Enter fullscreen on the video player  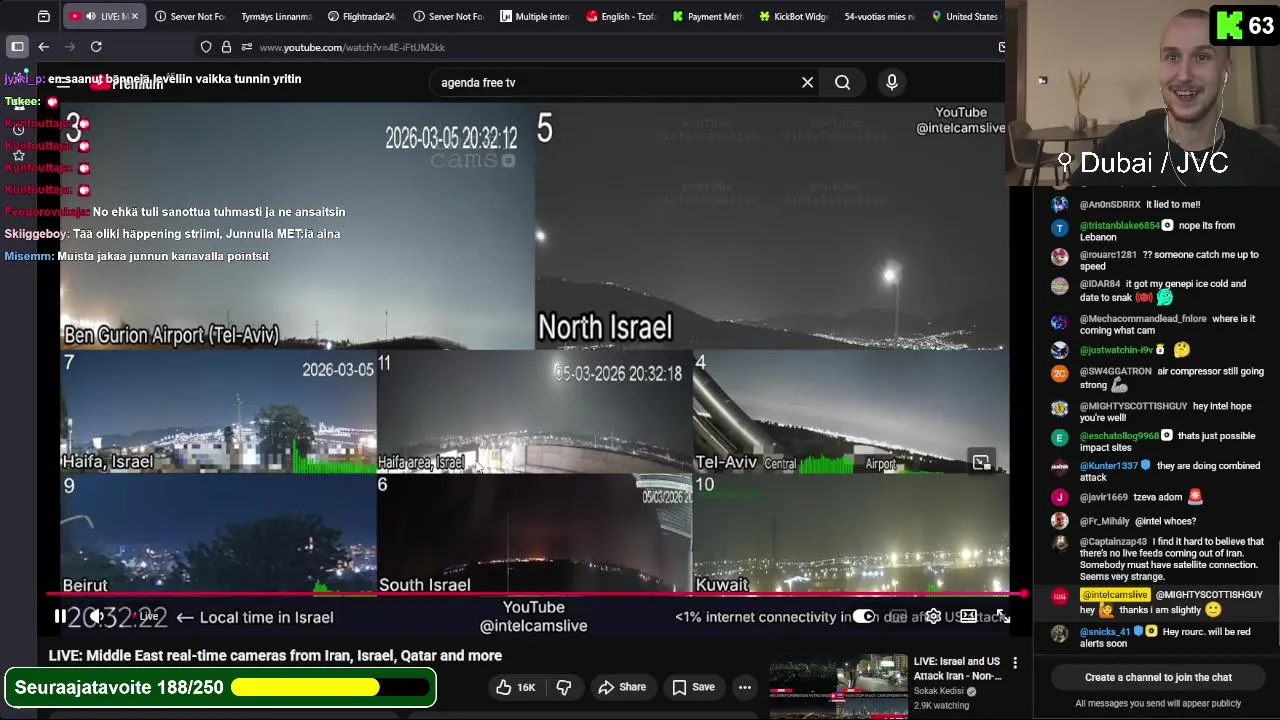1002,617
